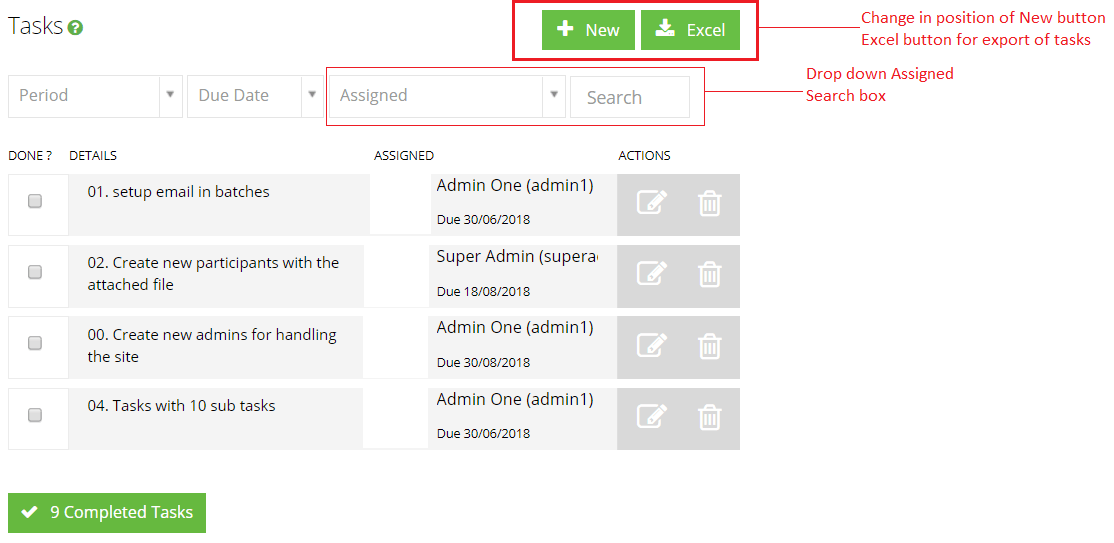Focus the Search box
Viewport: 1114px width, 543px height.
[x=629, y=97]
